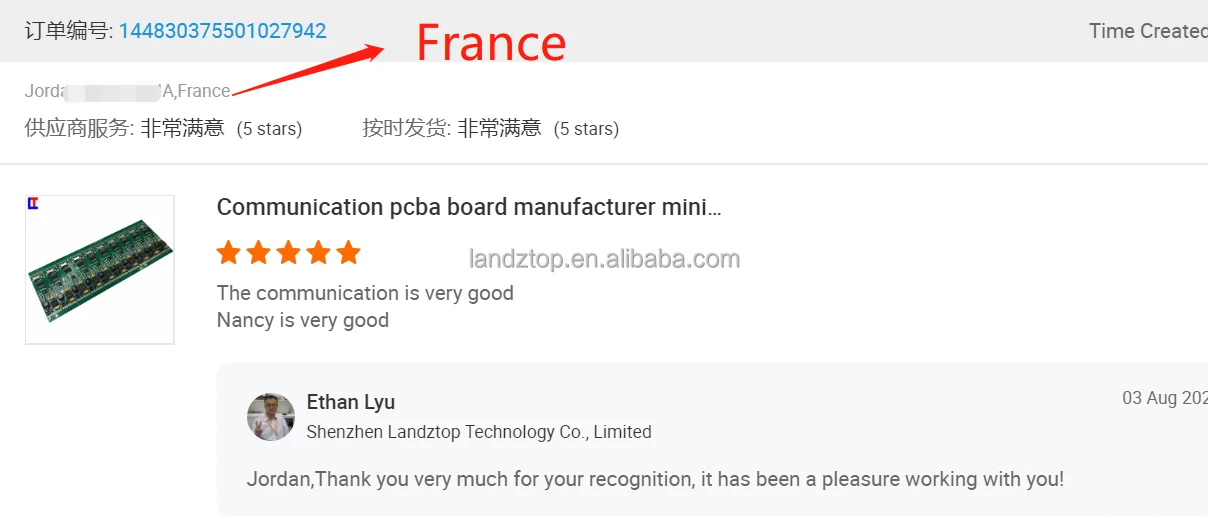Open the Communication pcba board product title
The image size is (1208, 519).
(x=469, y=207)
